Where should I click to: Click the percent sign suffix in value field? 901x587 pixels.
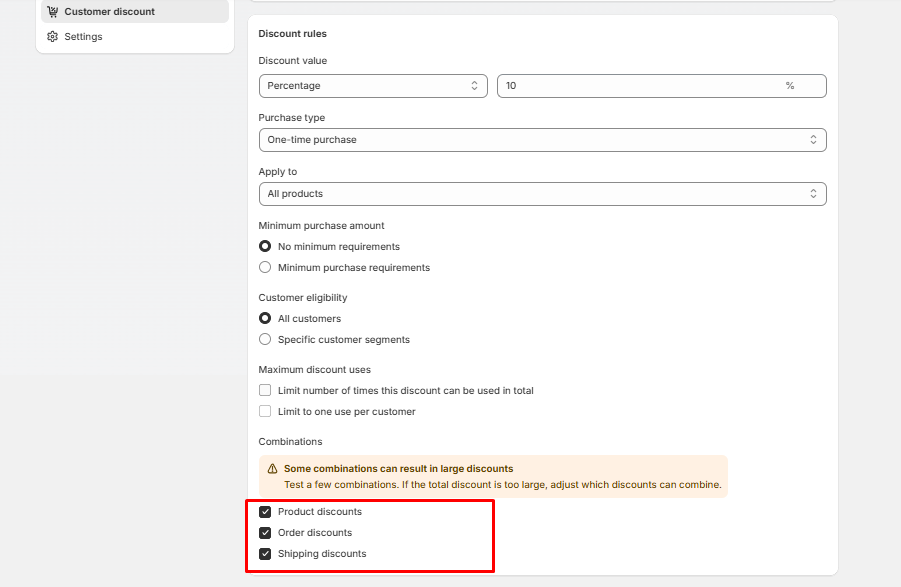(789, 86)
